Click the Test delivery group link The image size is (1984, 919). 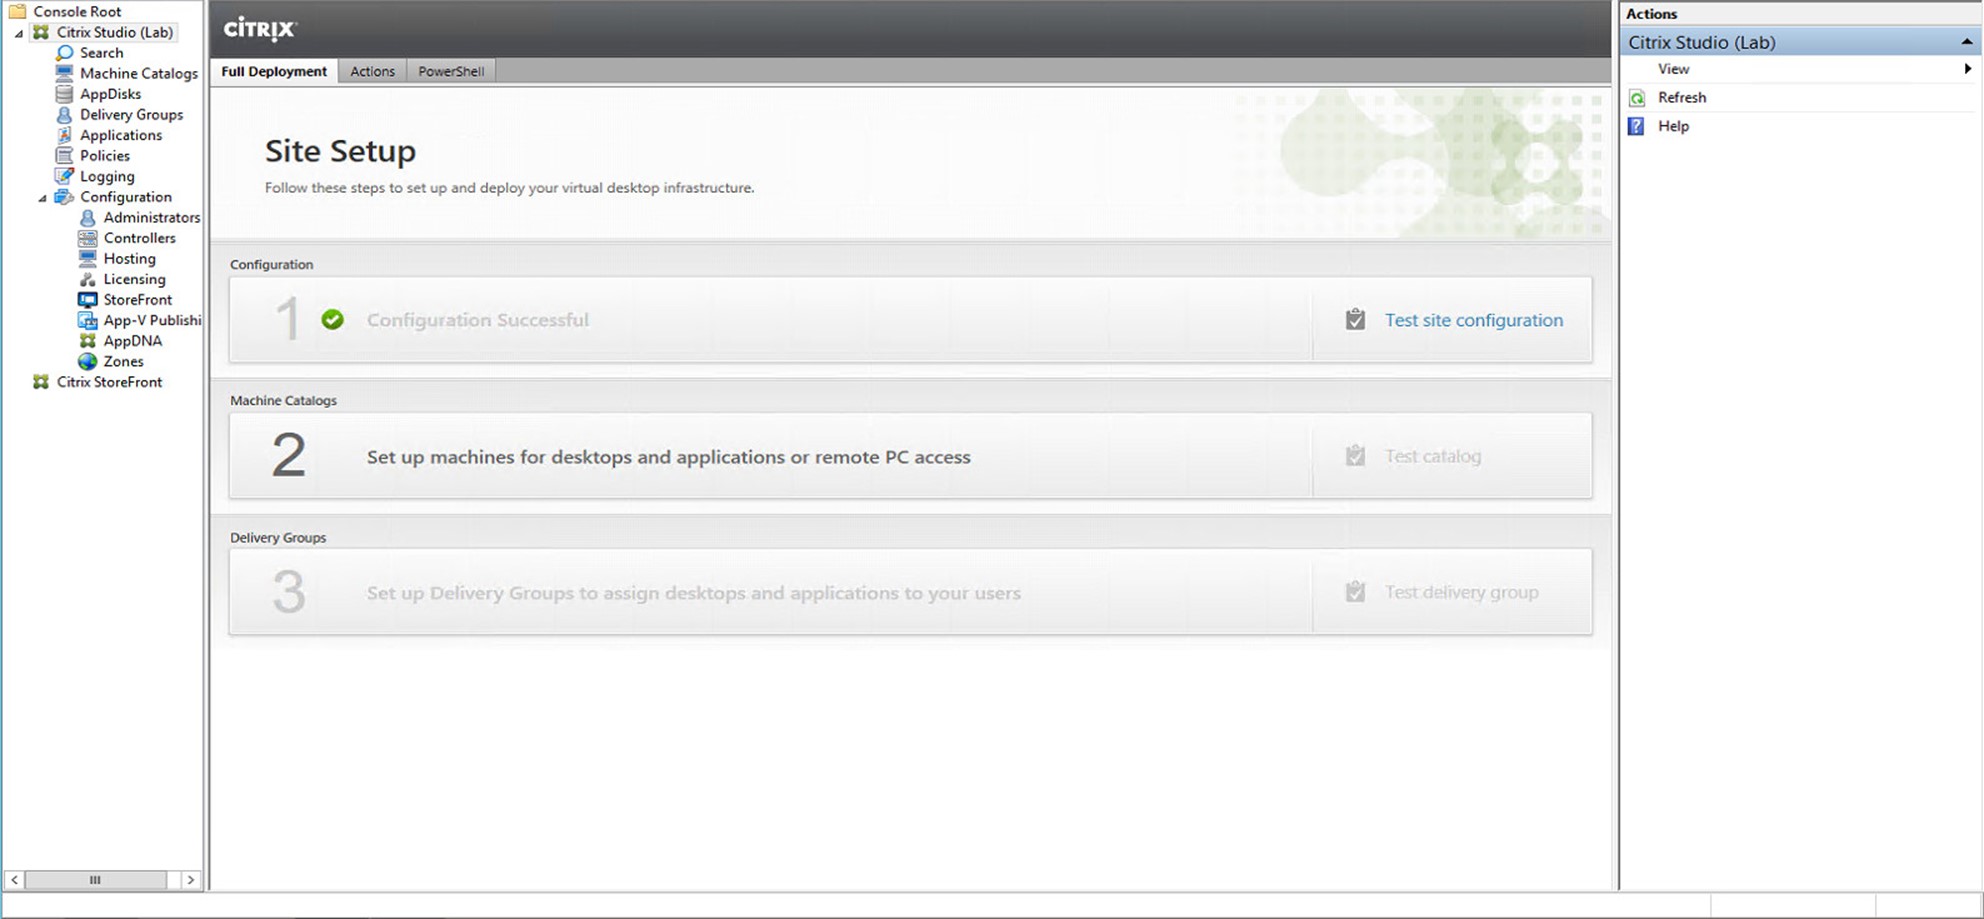(x=1461, y=592)
